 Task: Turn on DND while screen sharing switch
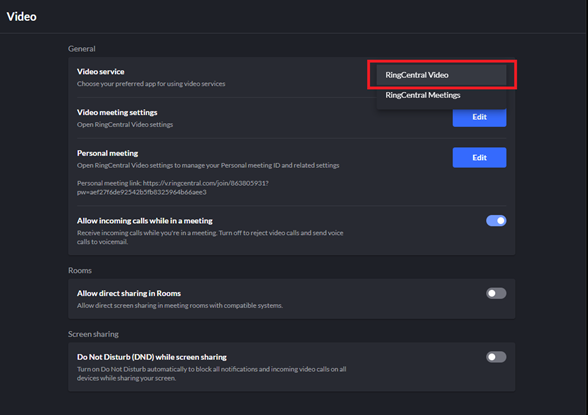(496, 357)
